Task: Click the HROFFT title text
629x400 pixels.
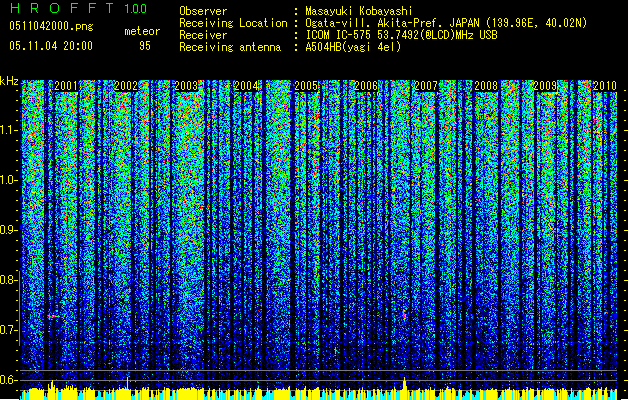Action: pos(62,8)
